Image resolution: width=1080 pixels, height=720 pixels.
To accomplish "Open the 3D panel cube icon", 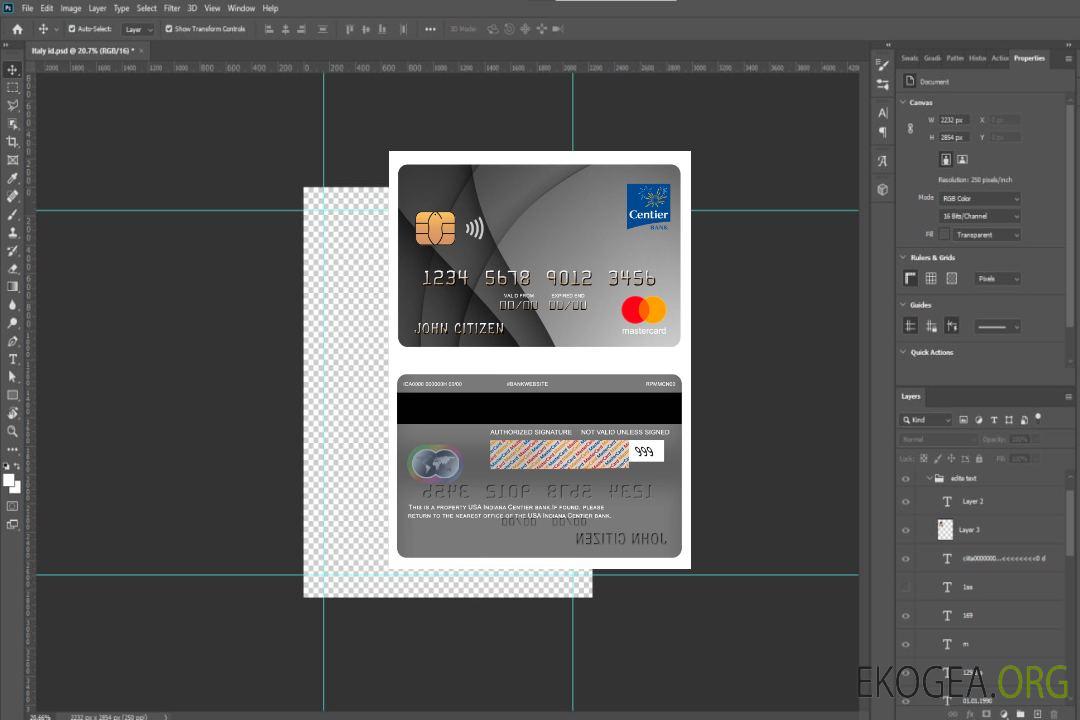I will pos(883,189).
